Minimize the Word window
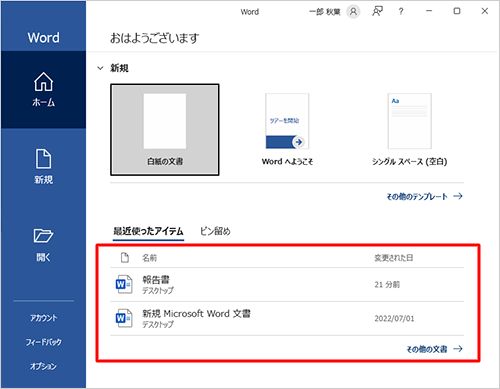Image resolution: width=500 pixels, height=389 pixels. pos(429,11)
